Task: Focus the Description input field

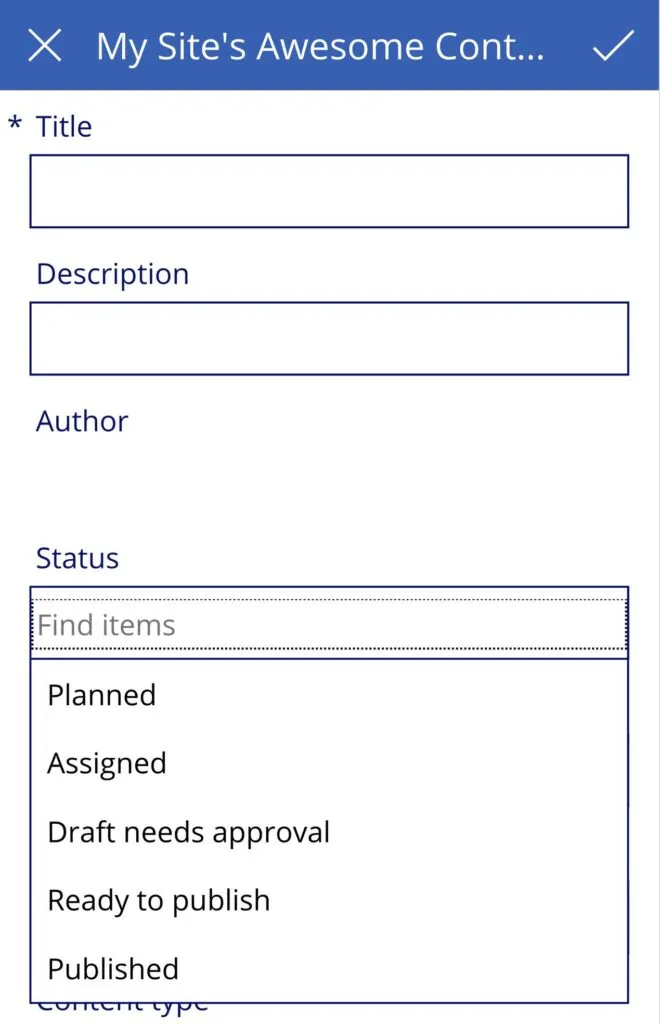Action: pos(329,338)
